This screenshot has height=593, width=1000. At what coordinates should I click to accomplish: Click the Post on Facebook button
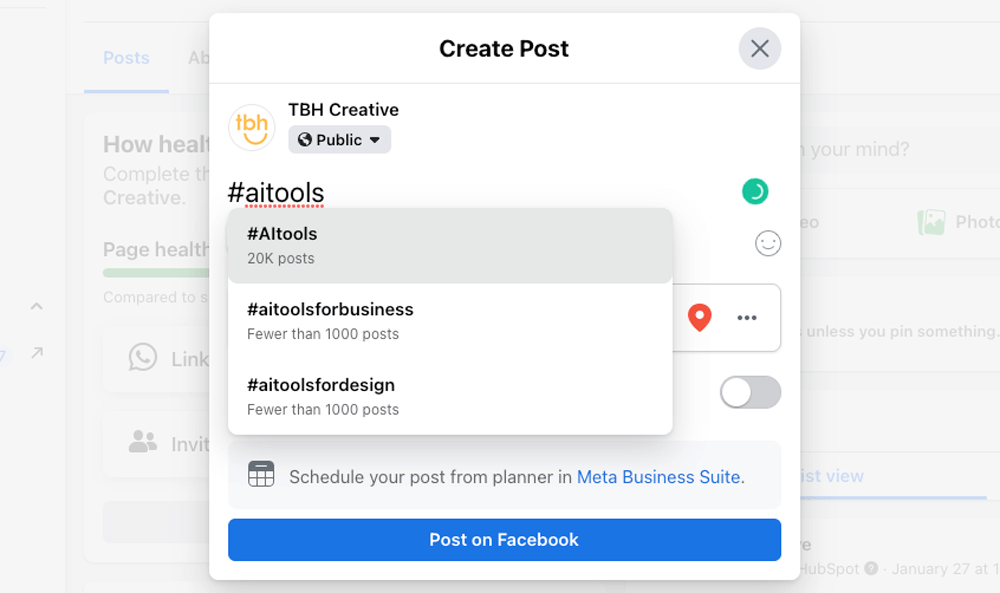point(504,539)
